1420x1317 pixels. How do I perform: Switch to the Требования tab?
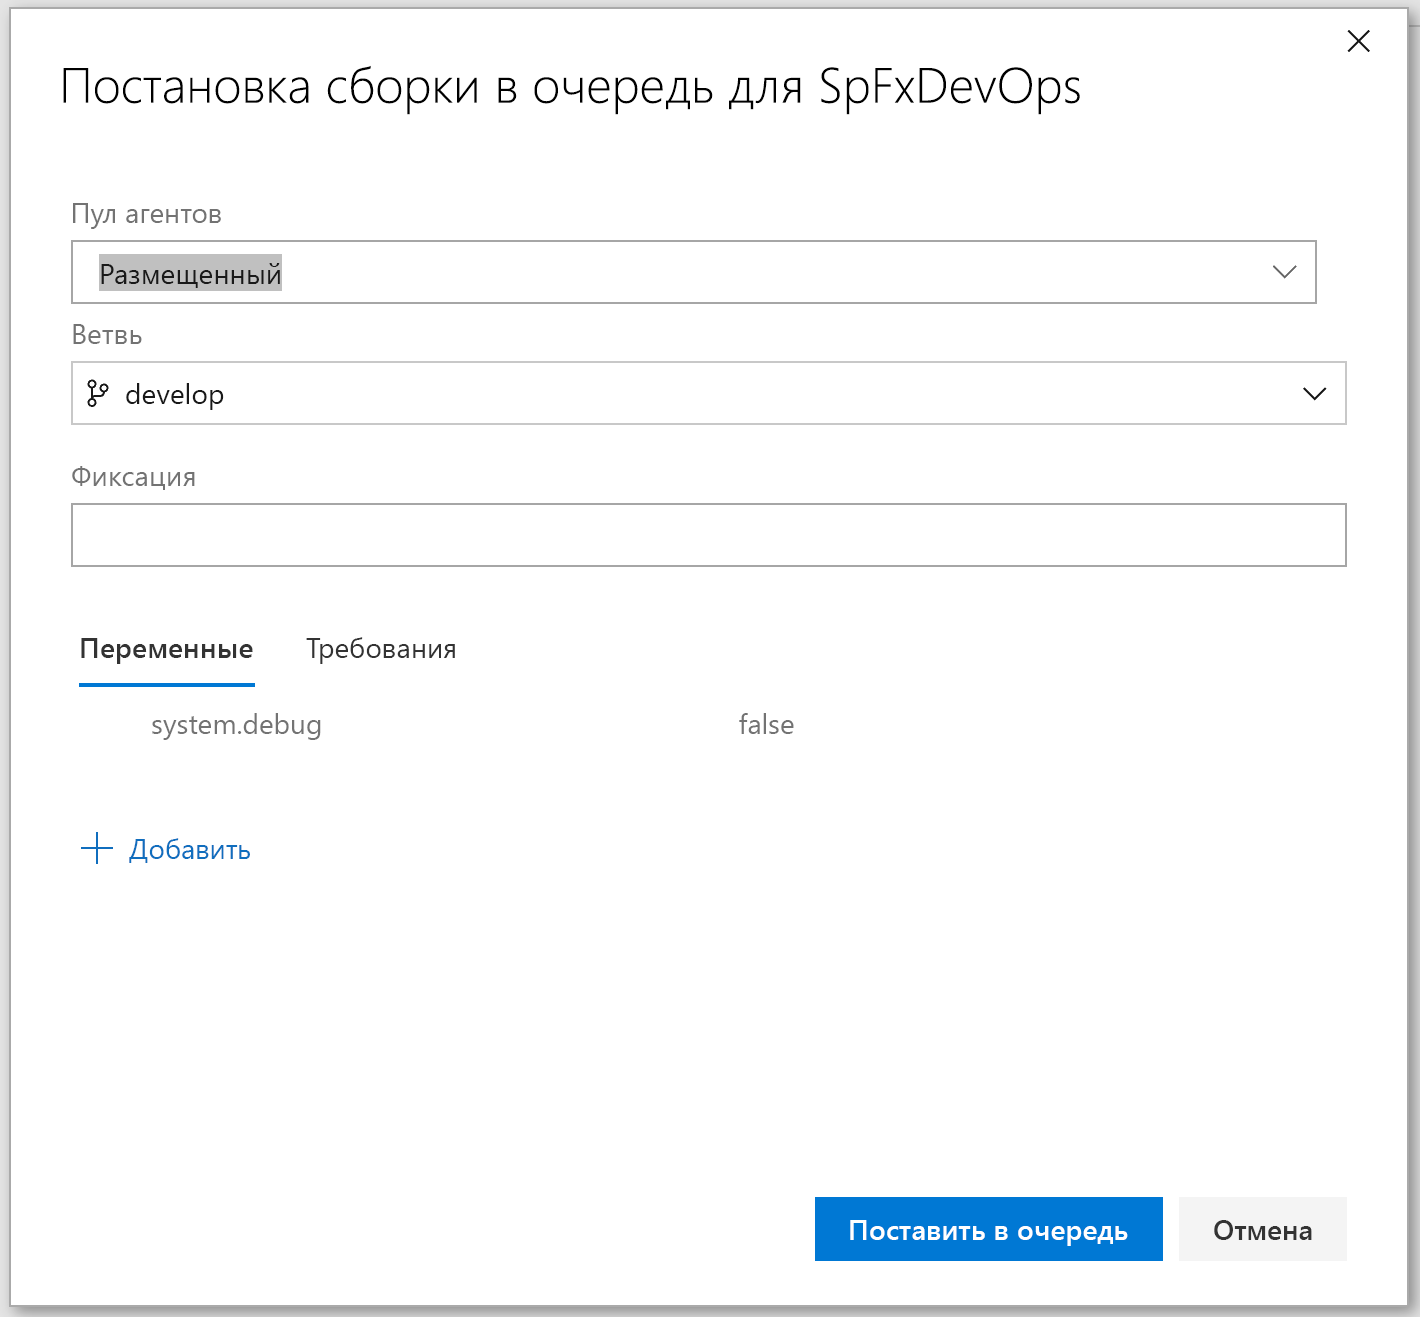click(381, 649)
